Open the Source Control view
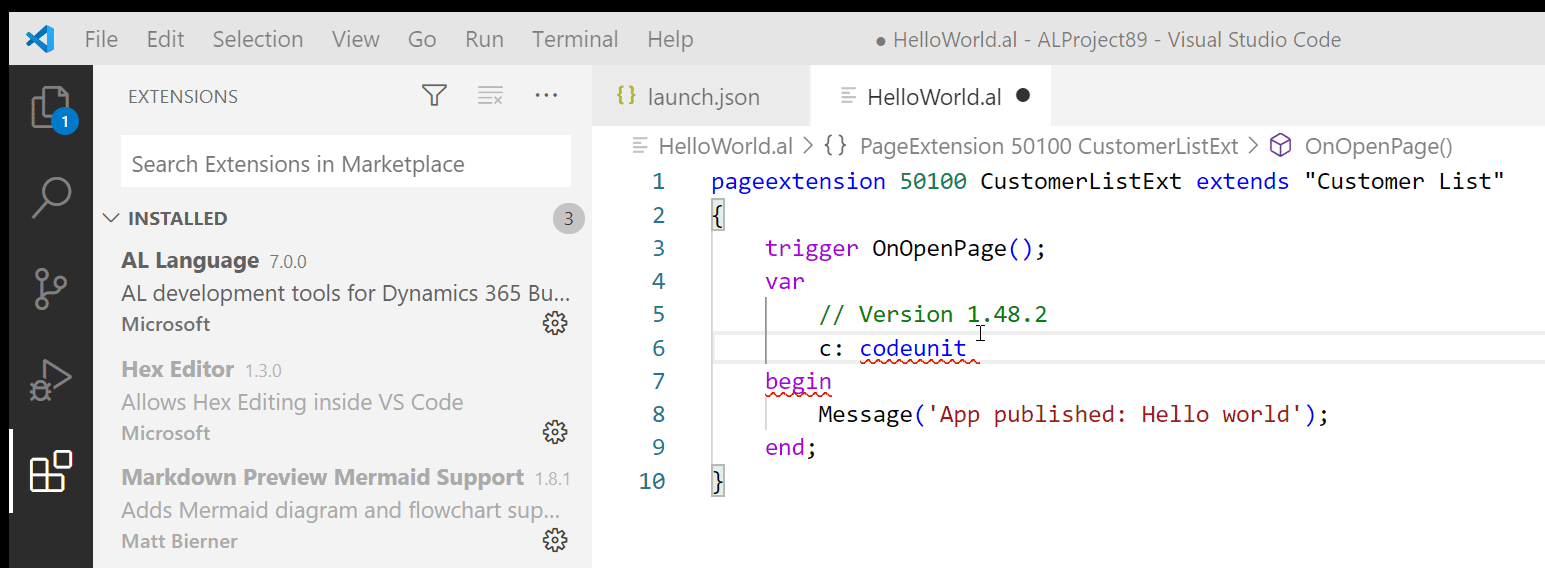 (x=51, y=289)
